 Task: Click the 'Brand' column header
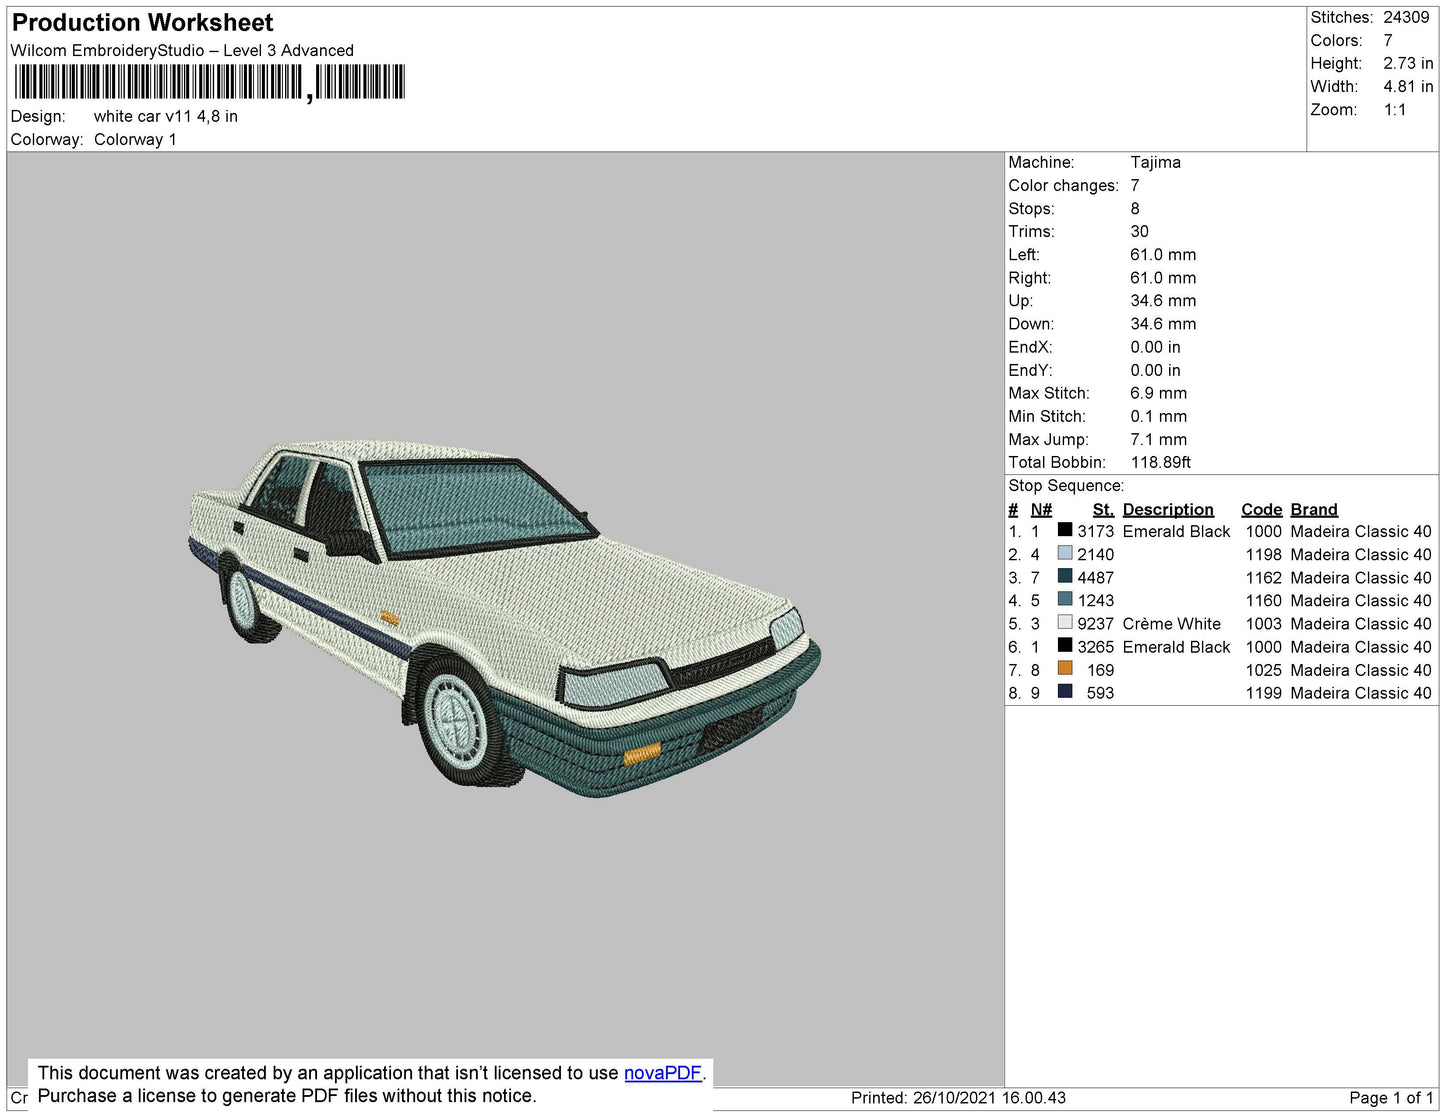[x=1313, y=509]
